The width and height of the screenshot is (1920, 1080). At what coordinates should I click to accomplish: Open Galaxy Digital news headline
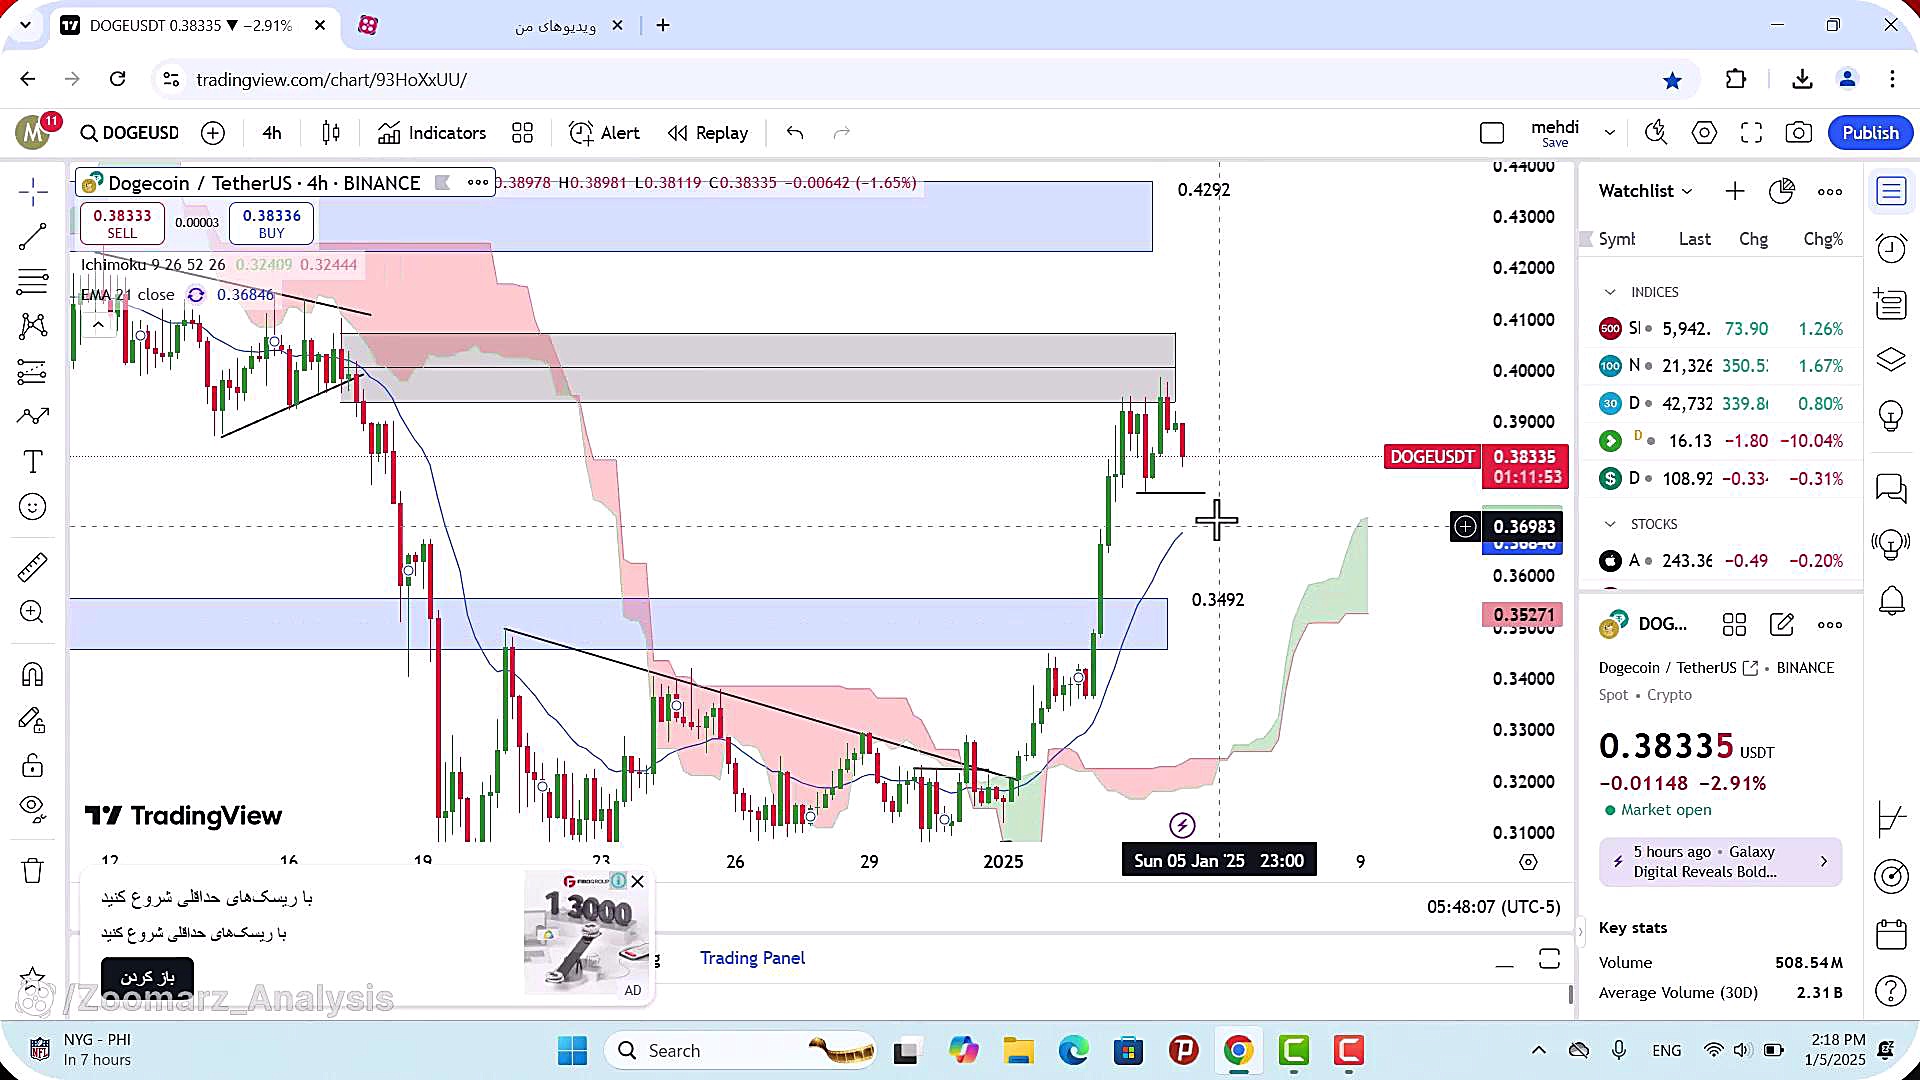(1720, 862)
